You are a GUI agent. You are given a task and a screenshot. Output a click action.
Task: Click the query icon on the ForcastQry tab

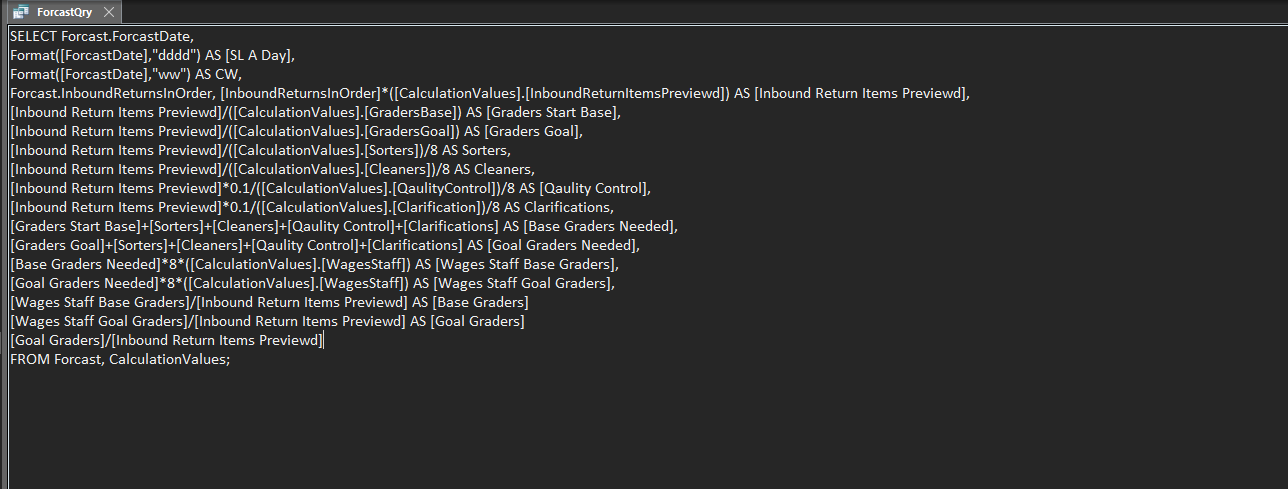[20, 13]
